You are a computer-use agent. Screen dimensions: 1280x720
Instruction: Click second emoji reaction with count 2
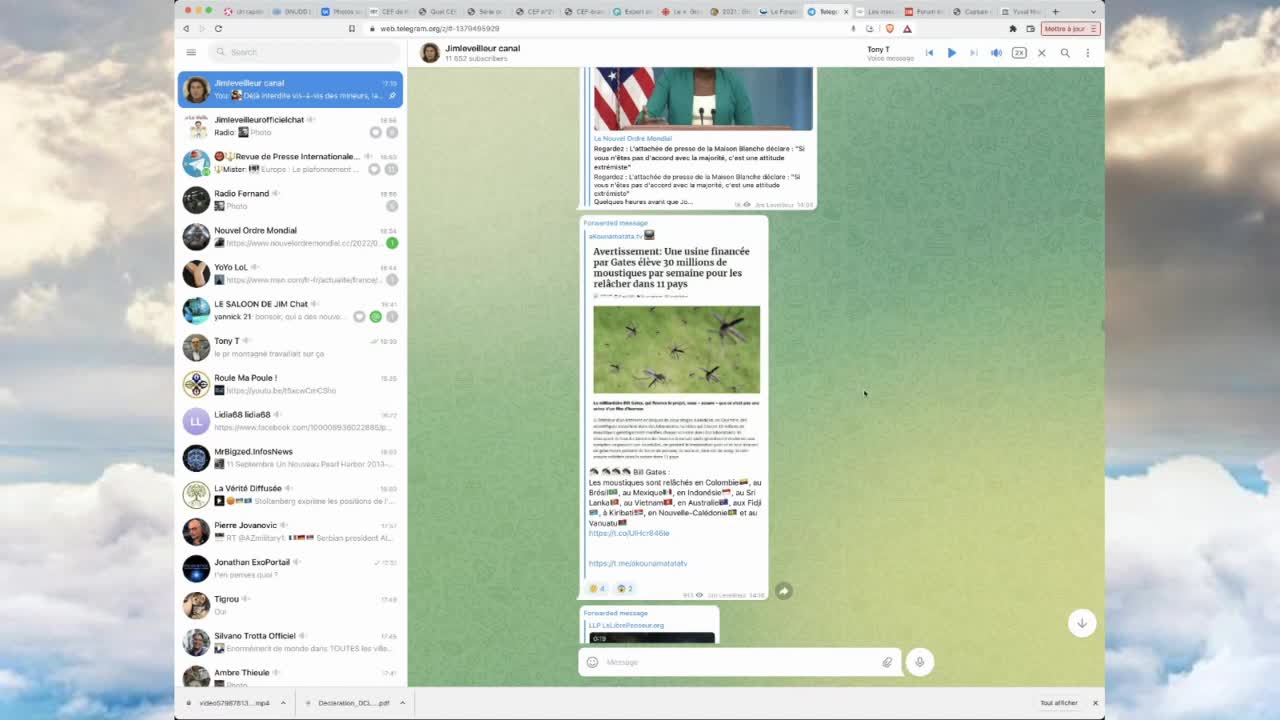(x=625, y=588)
